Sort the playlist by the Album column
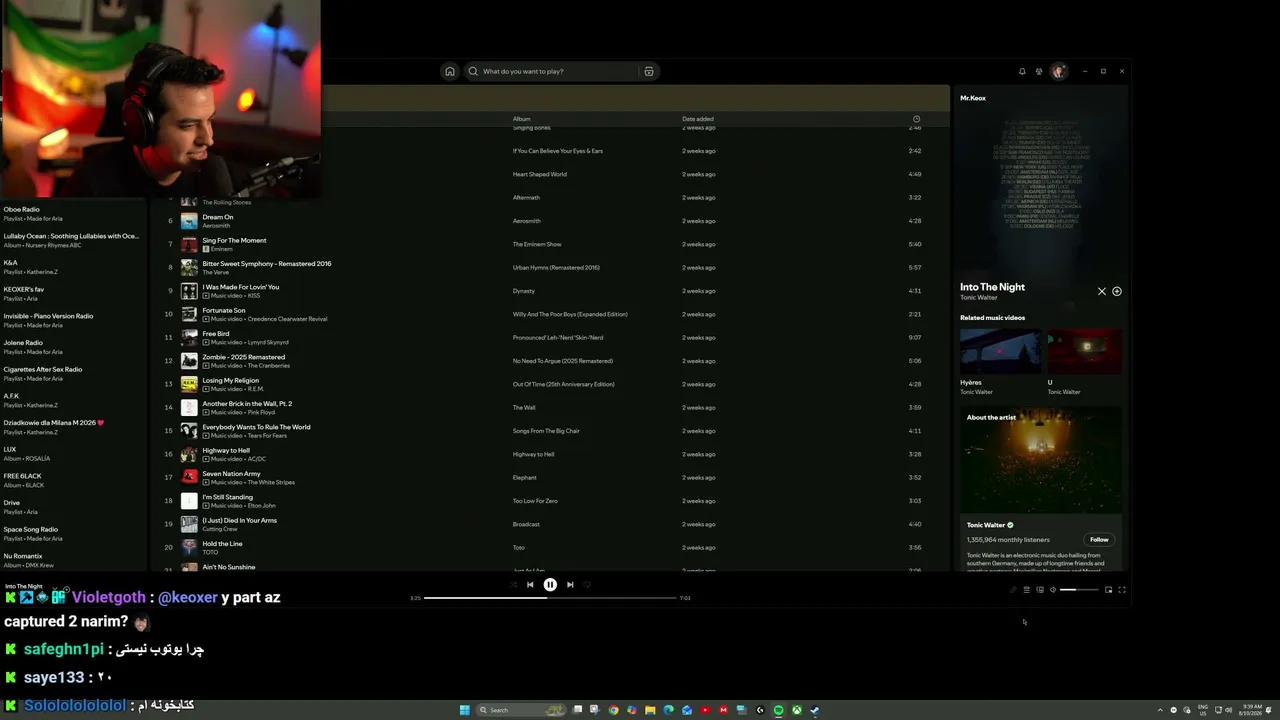 pyautogui.click(x=522, y=119)
